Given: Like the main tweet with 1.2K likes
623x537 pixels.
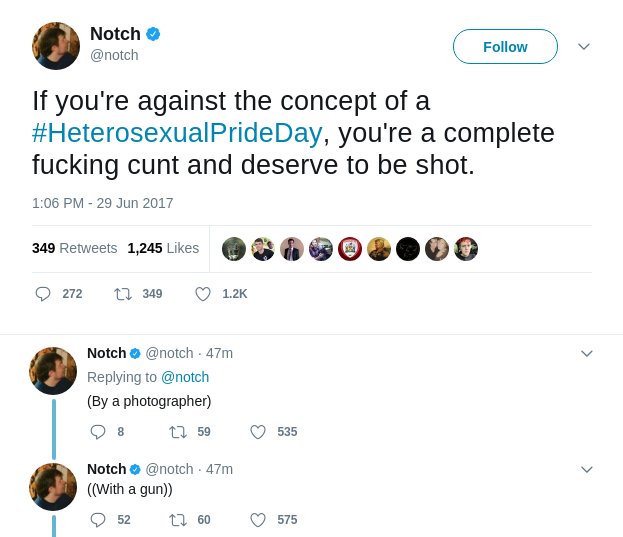Looking at the screenshot, I should tap(203, 294).
